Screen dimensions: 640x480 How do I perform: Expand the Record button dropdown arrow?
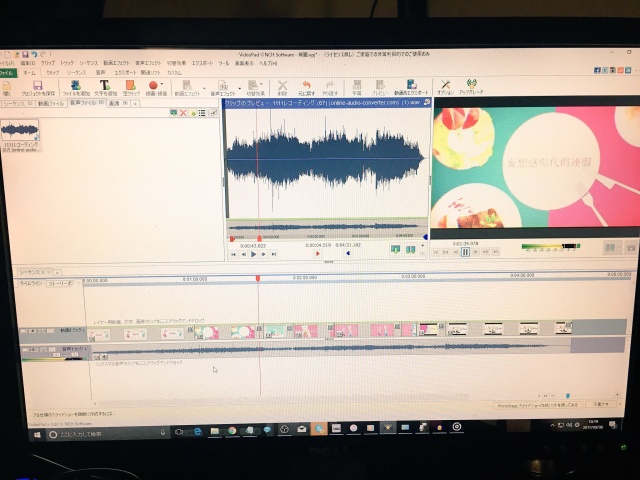162,84
